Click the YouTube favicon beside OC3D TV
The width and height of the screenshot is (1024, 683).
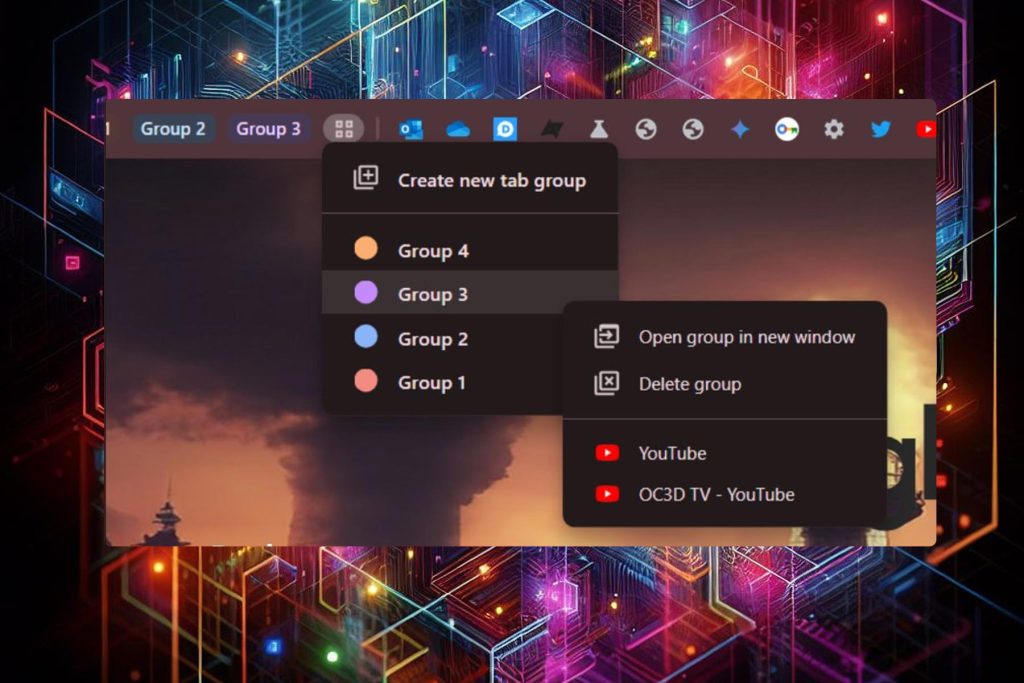click(607, 494)
